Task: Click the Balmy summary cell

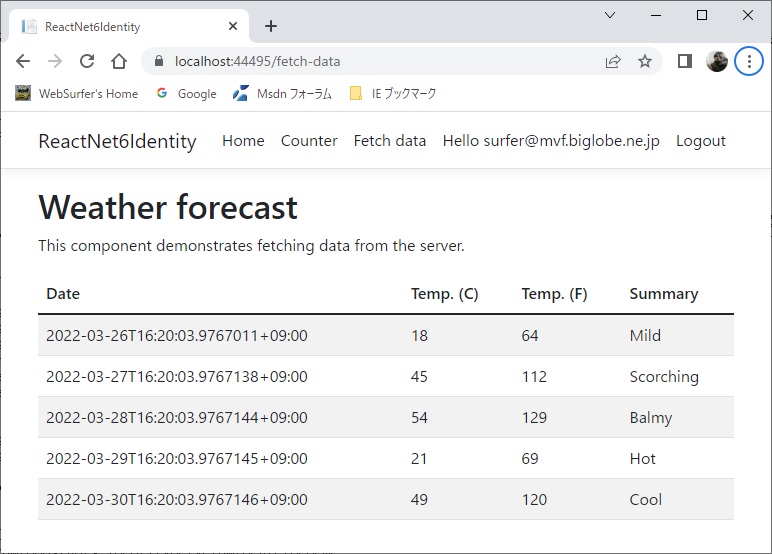Action: coord(650,418)
